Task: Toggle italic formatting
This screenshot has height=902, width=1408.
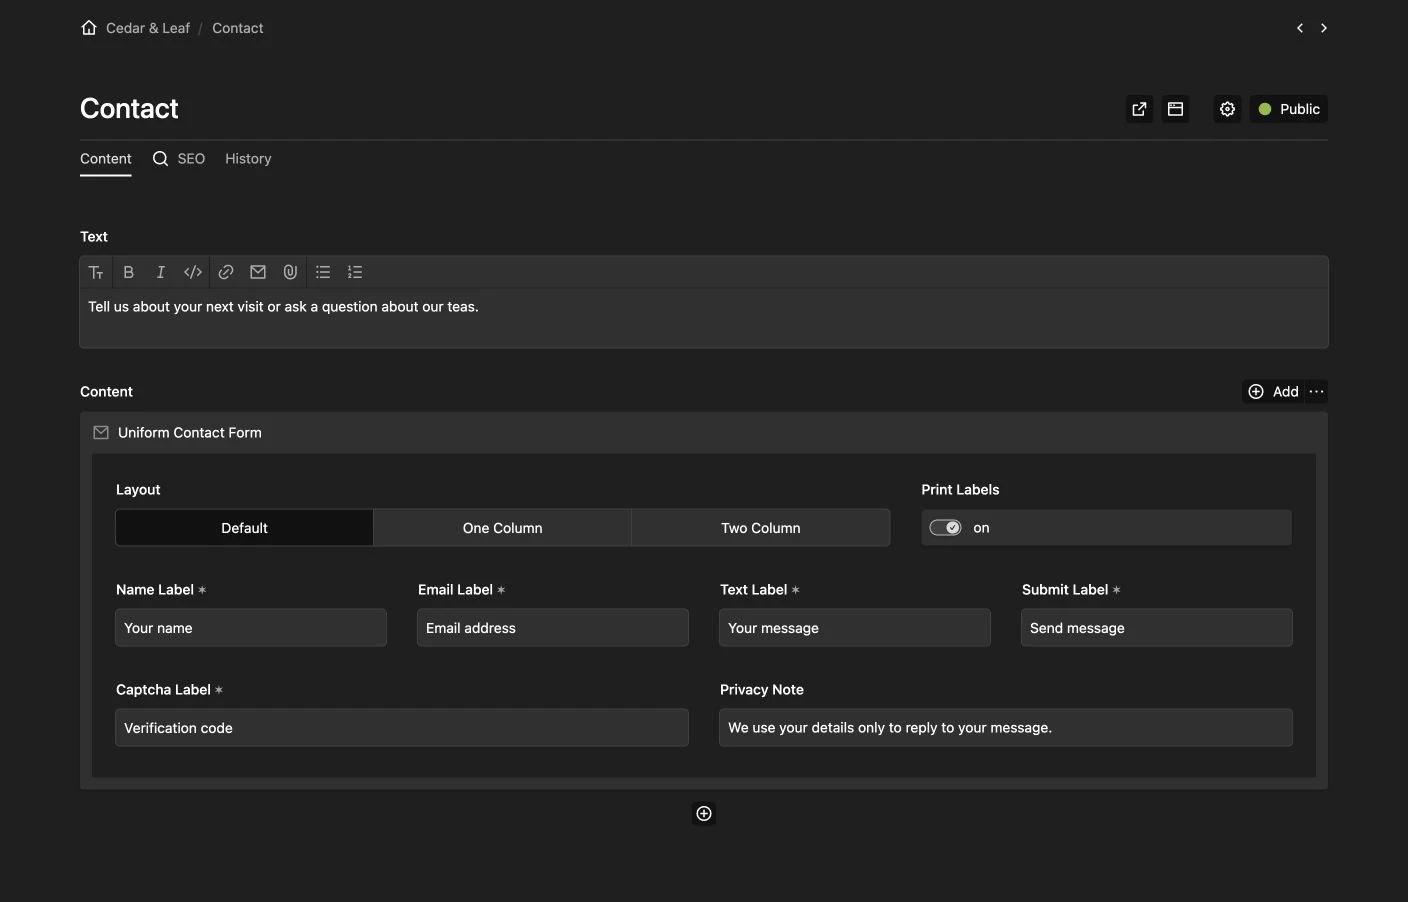Action: [x=160, y=272]
